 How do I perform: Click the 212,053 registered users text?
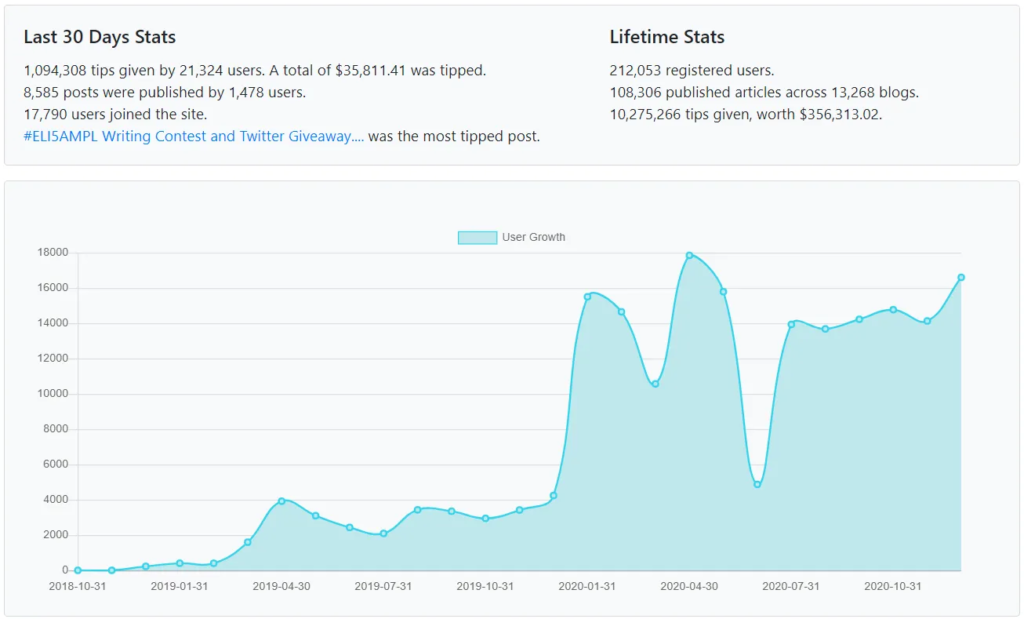[x=692, y=71]
